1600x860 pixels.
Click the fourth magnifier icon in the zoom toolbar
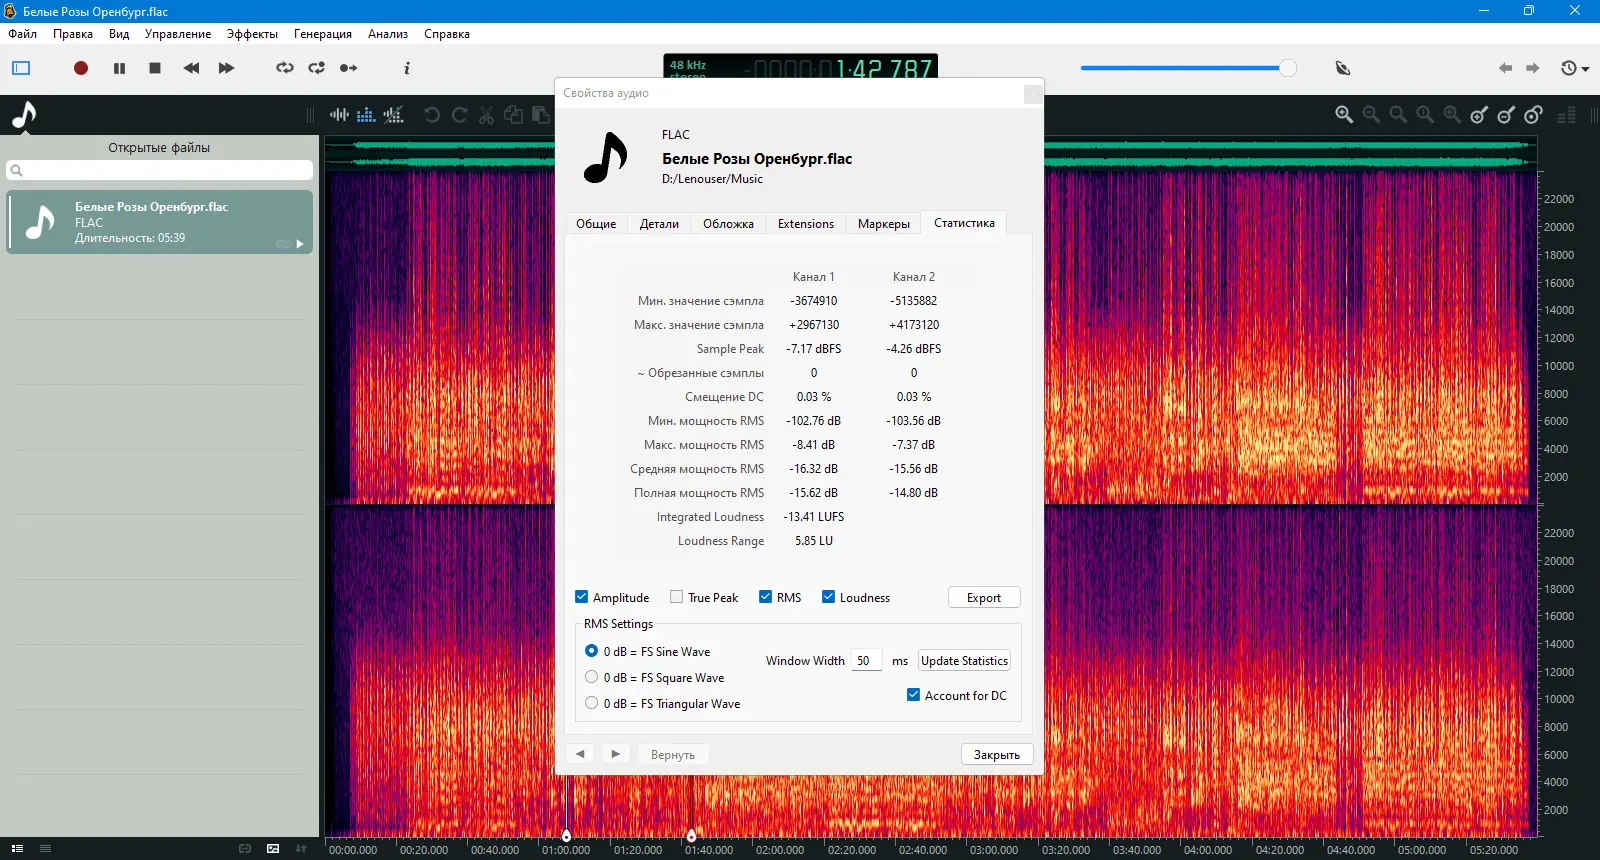[x=1425, y=115]
